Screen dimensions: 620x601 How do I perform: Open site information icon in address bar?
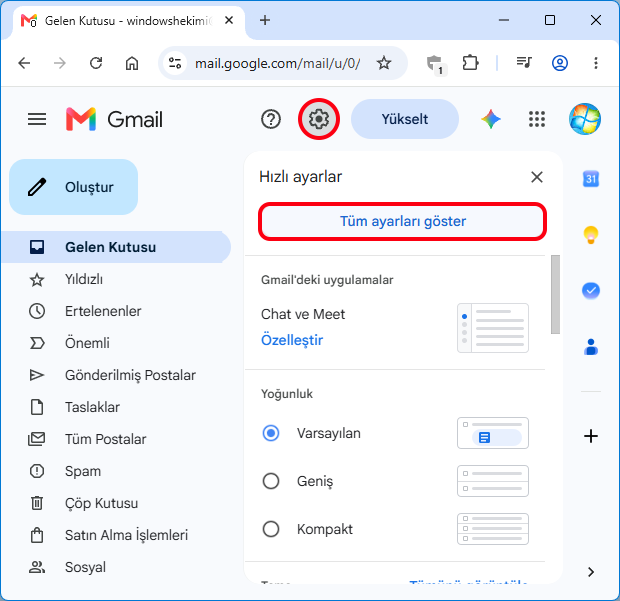[x=175, y=63]
